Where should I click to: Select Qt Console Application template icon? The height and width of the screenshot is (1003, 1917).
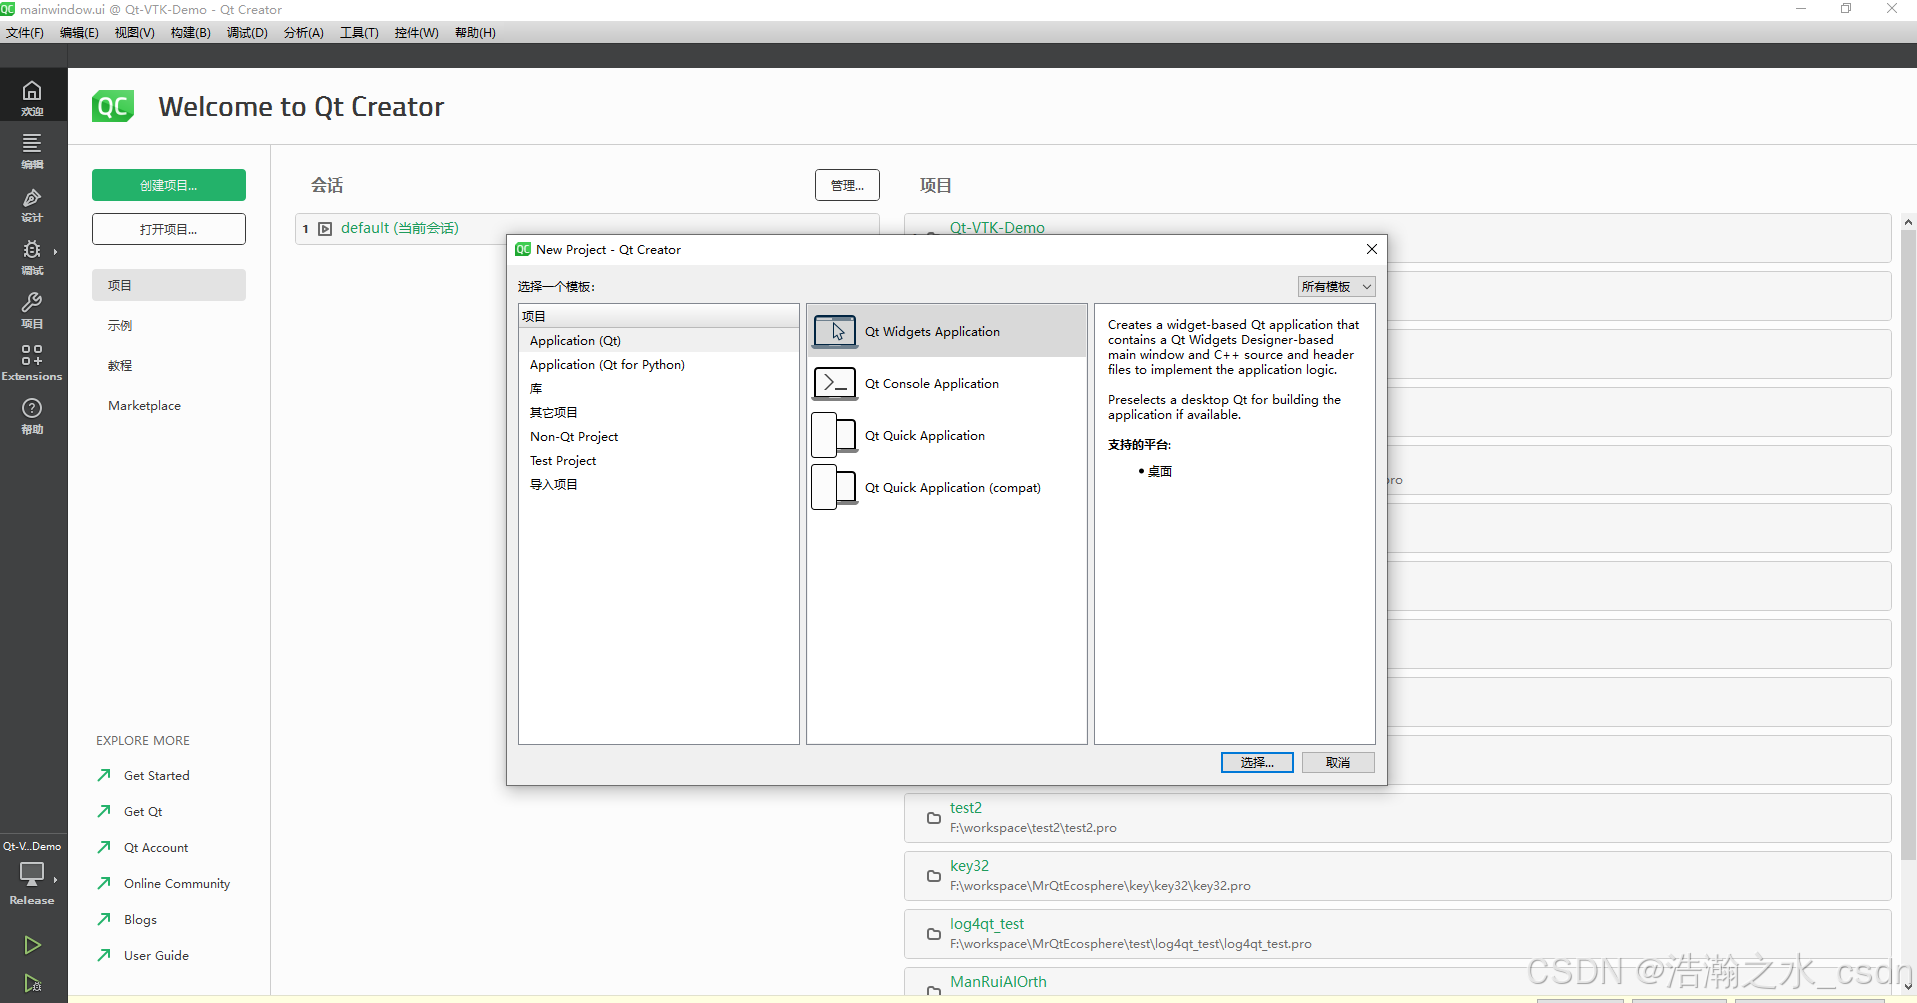click(835, 383)
